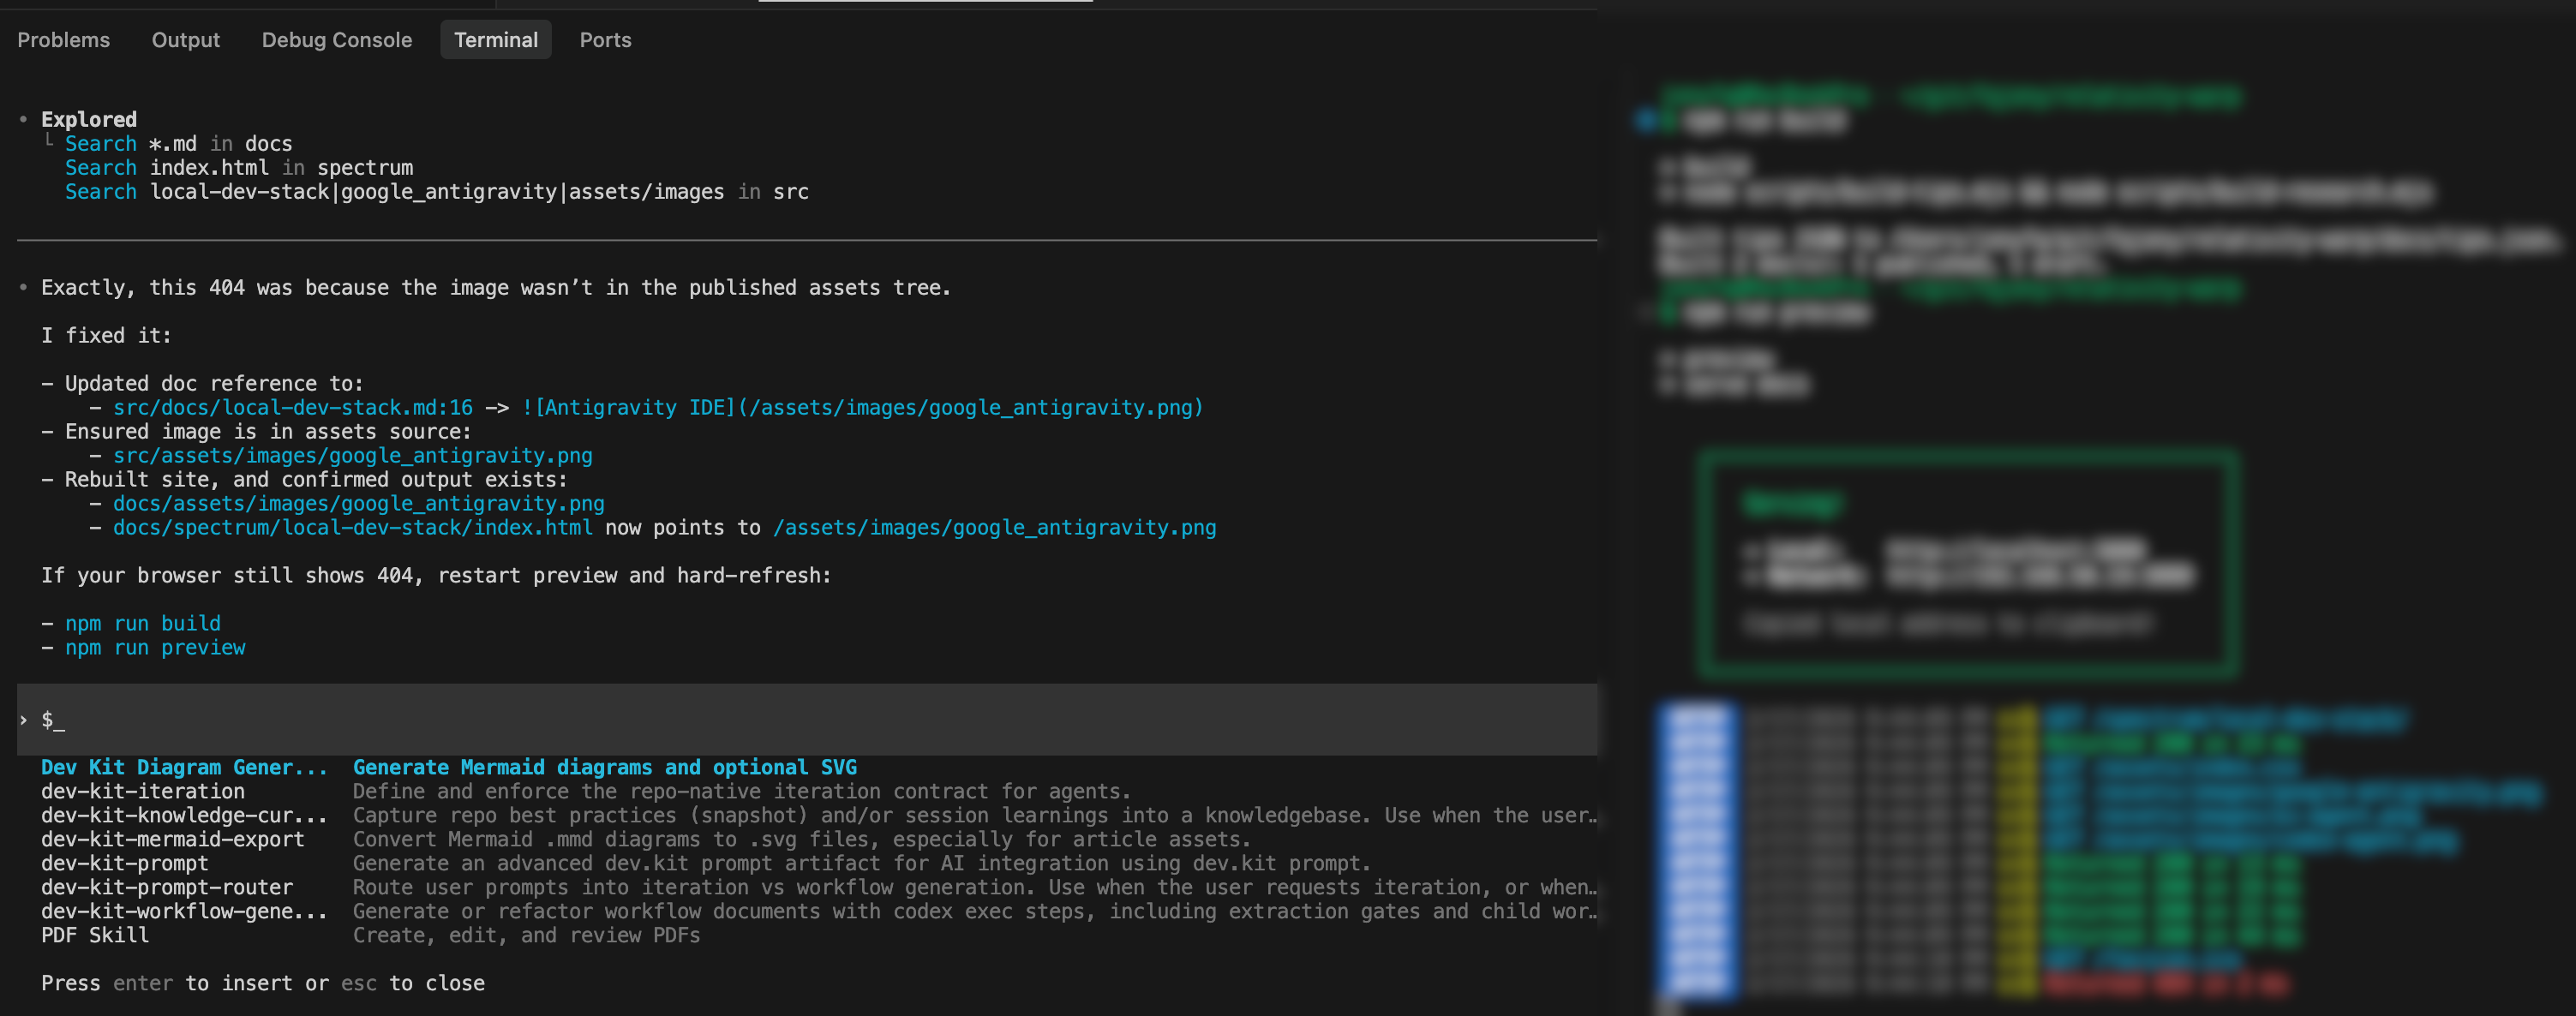Screen dimensions: 2576x1016
Task: Open src/assets/images/google_antigravity.png
Action: pyautogui.click(x=352, y=455)
